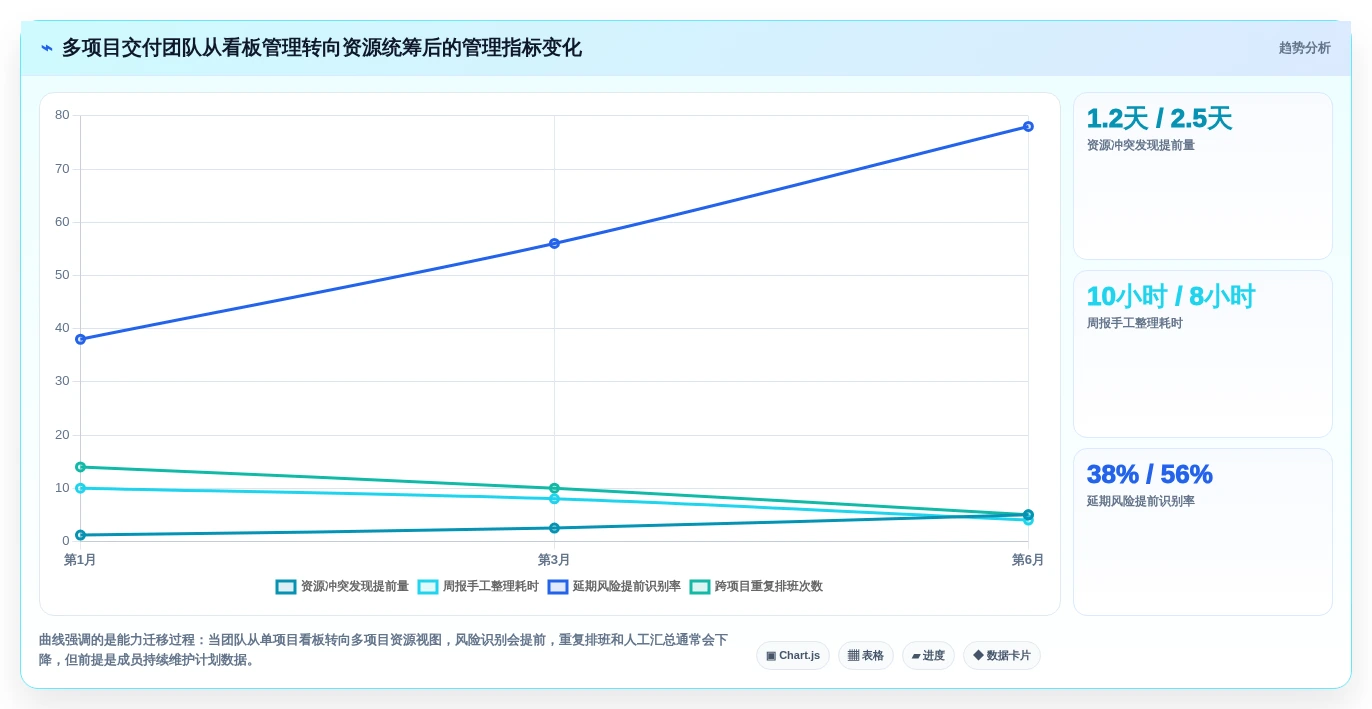Image resolution: width=1372 pixels, height=709 pixels.
Task: Click the 周报手工整理耗时 legend color box
Action: click(x=428, y=587)
